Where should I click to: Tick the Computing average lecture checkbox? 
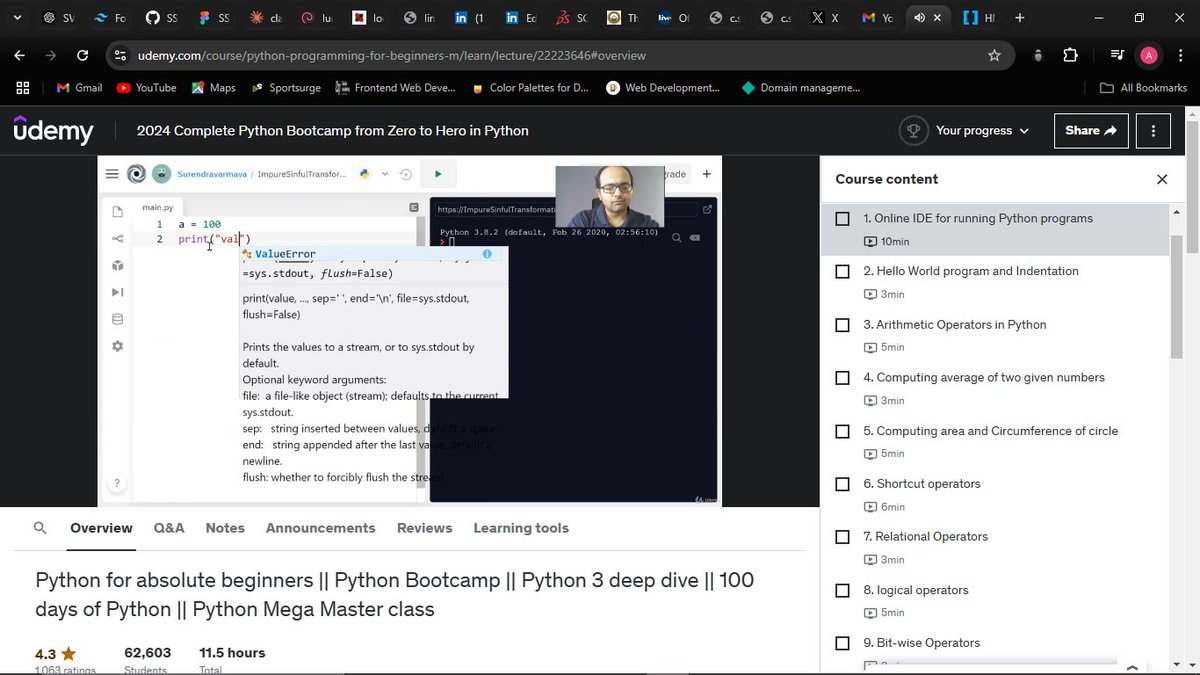click(842, 378)
